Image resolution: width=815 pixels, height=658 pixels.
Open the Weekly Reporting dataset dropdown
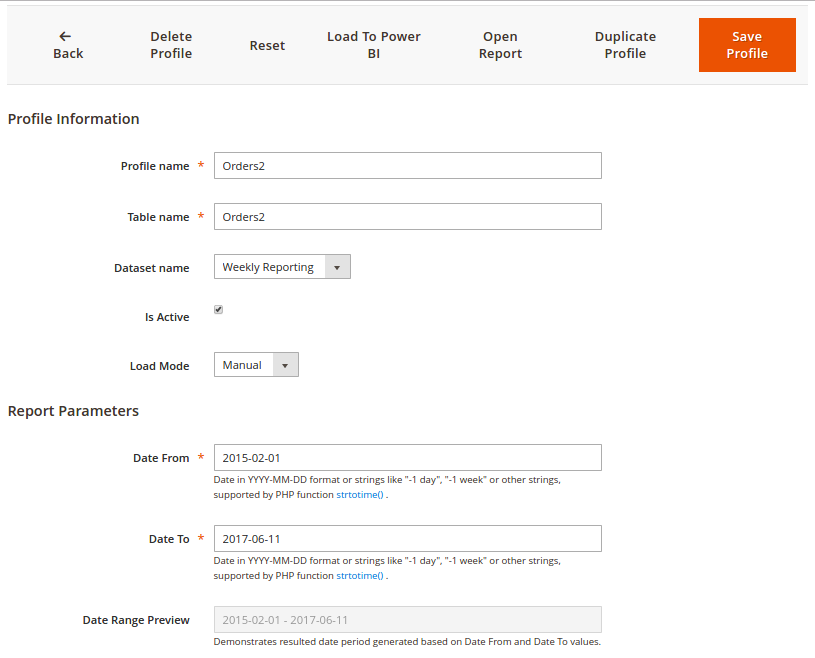(x=282, y=267)
